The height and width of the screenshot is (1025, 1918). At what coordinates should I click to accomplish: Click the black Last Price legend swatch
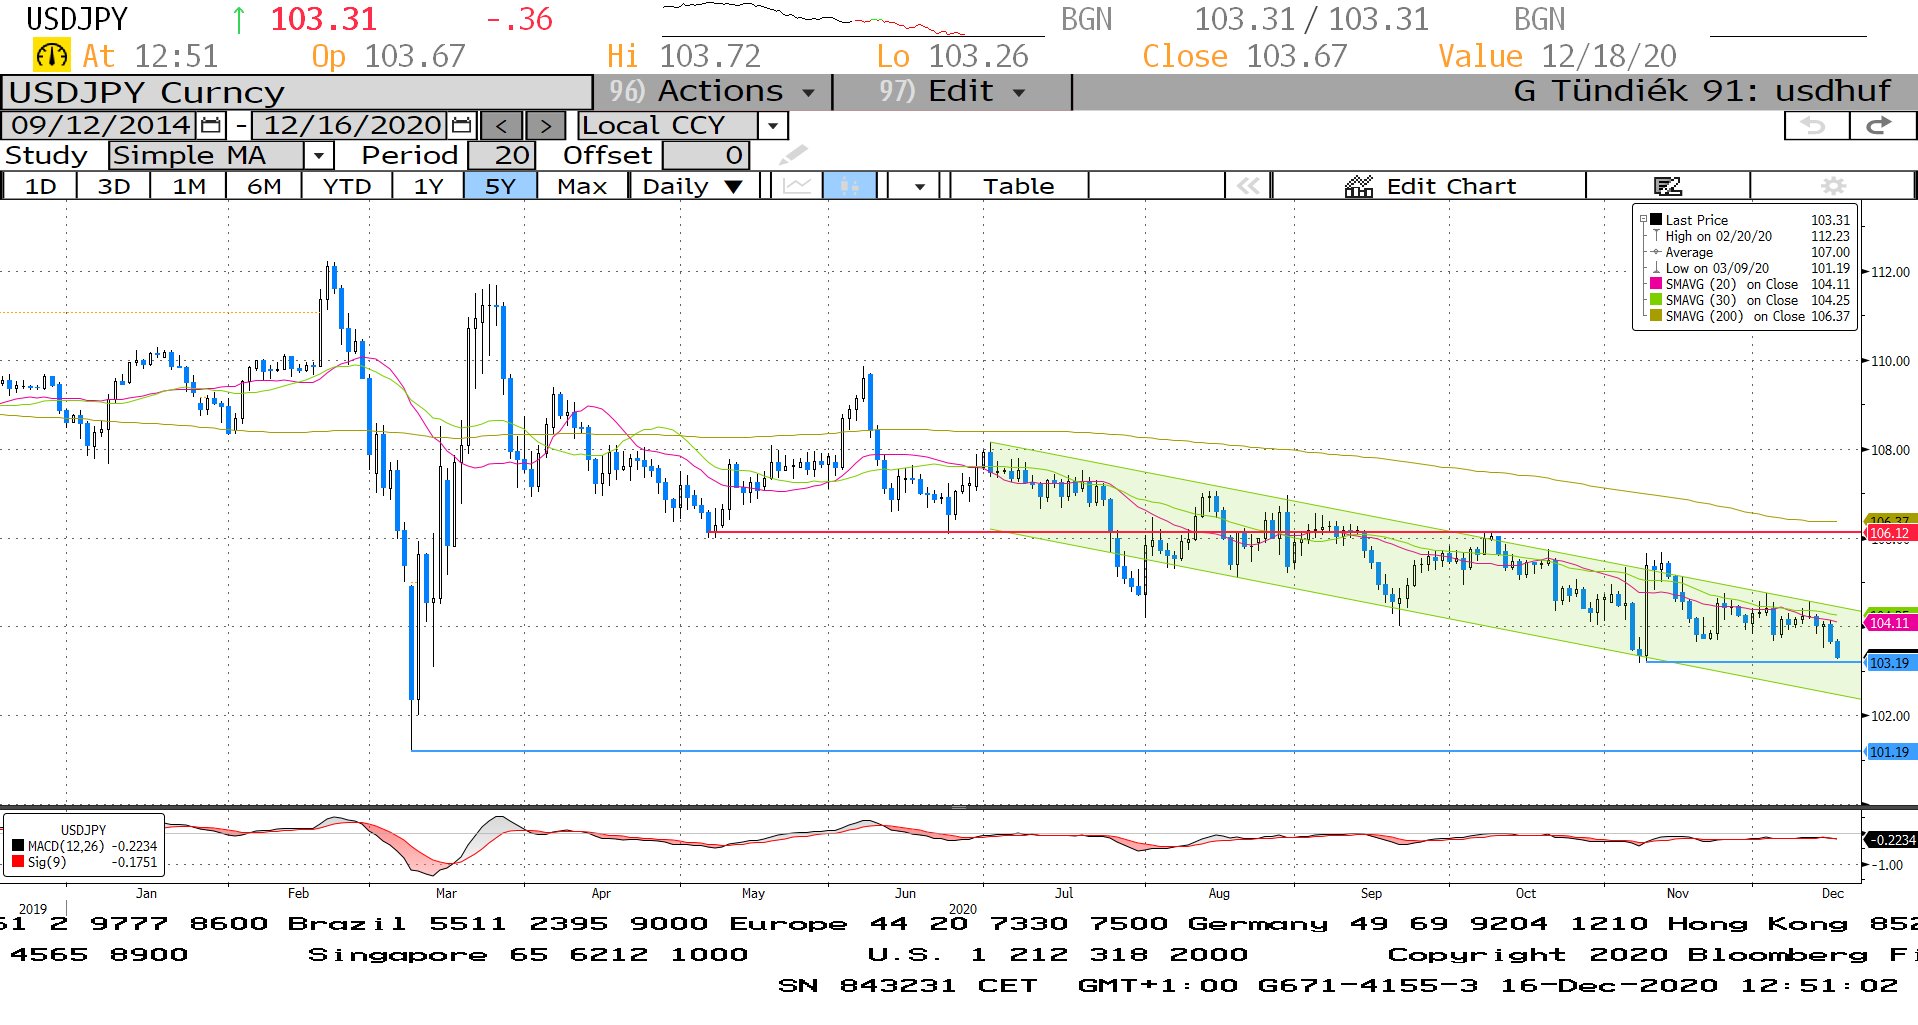point(1656,220)
